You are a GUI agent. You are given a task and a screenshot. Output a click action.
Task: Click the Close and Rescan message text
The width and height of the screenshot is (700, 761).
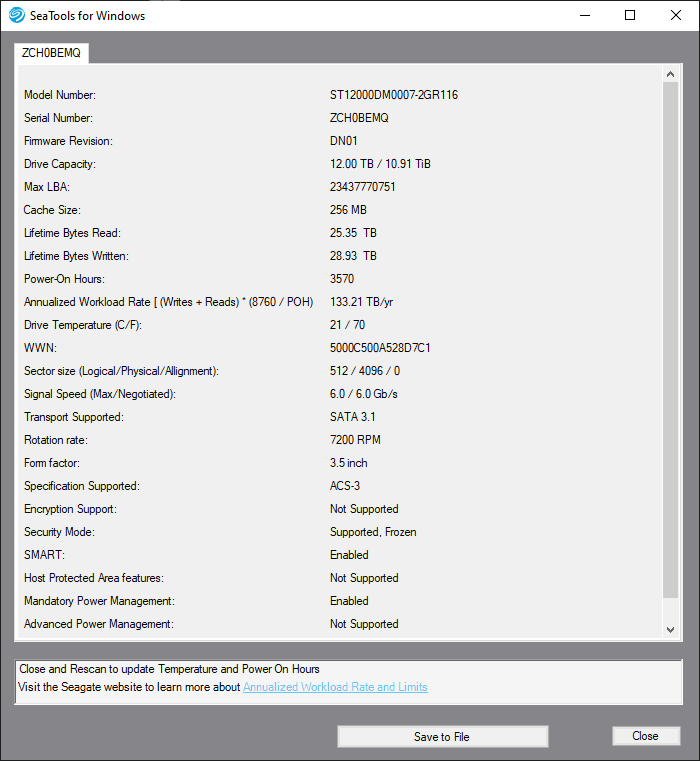pos(169,669)
